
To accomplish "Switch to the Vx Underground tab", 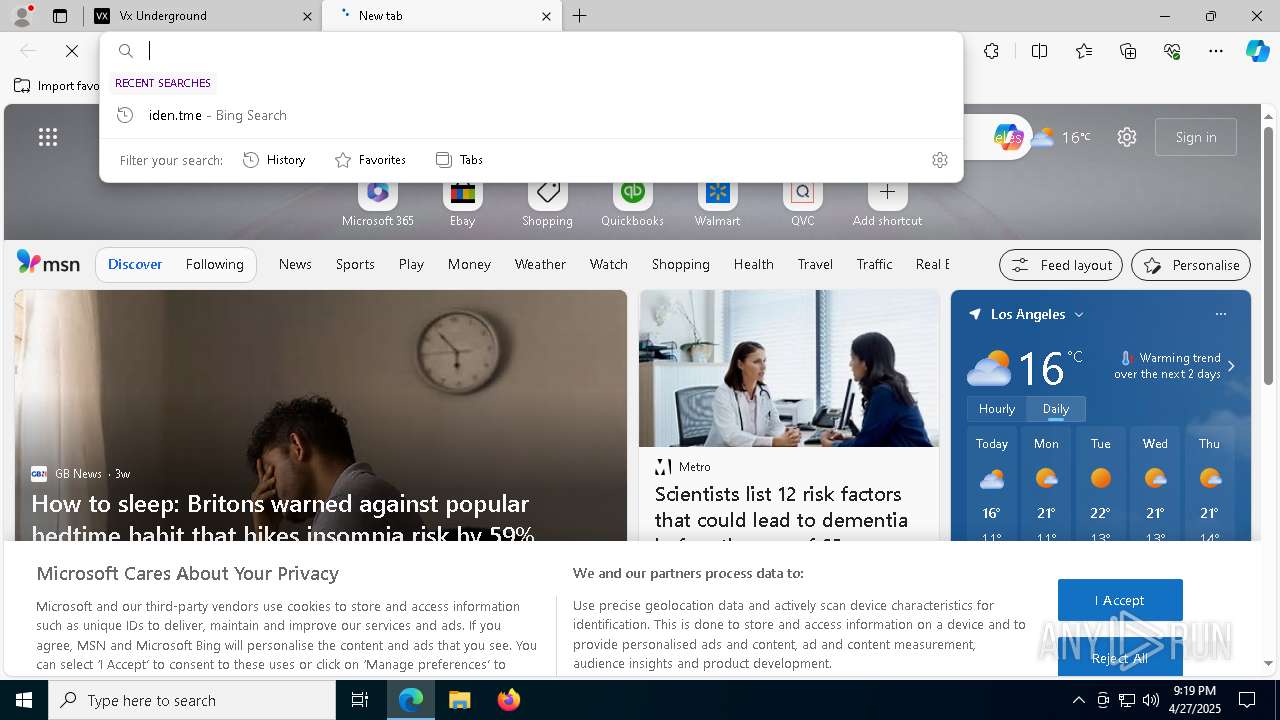I will (203, 16).
